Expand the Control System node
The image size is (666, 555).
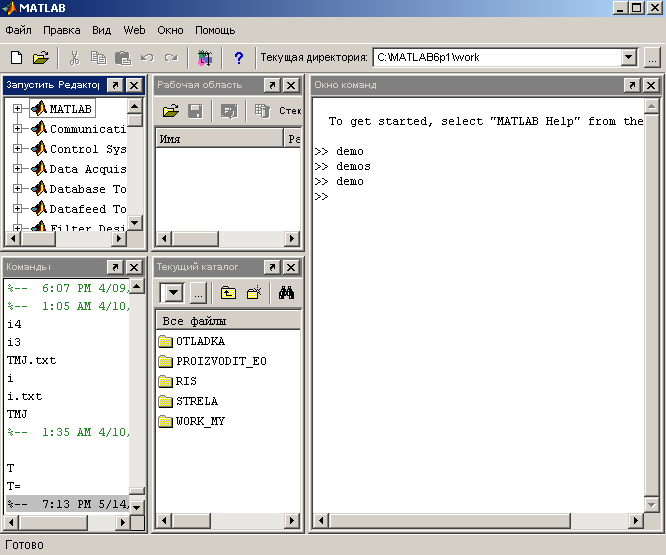click(x=17, y=148)
